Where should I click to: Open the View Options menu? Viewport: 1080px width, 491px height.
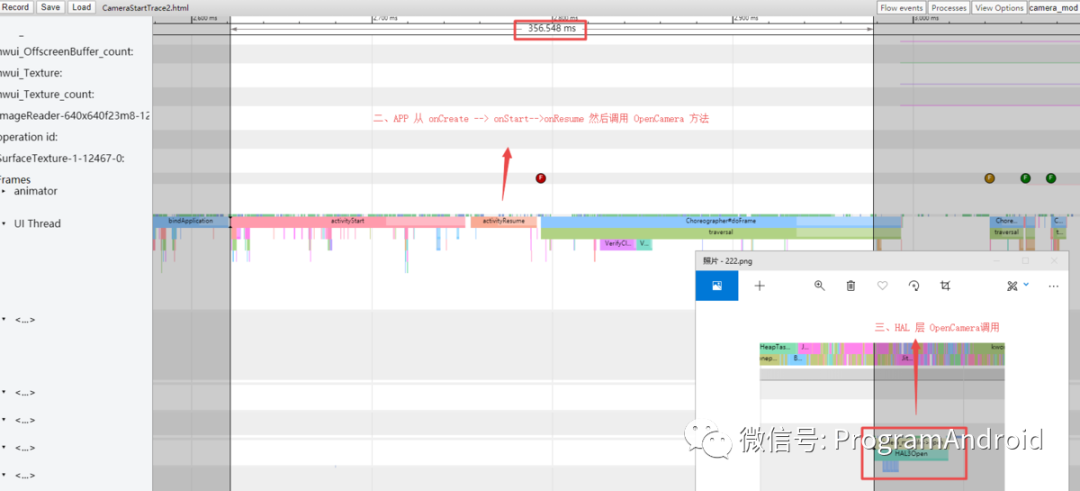coord(999,8)
